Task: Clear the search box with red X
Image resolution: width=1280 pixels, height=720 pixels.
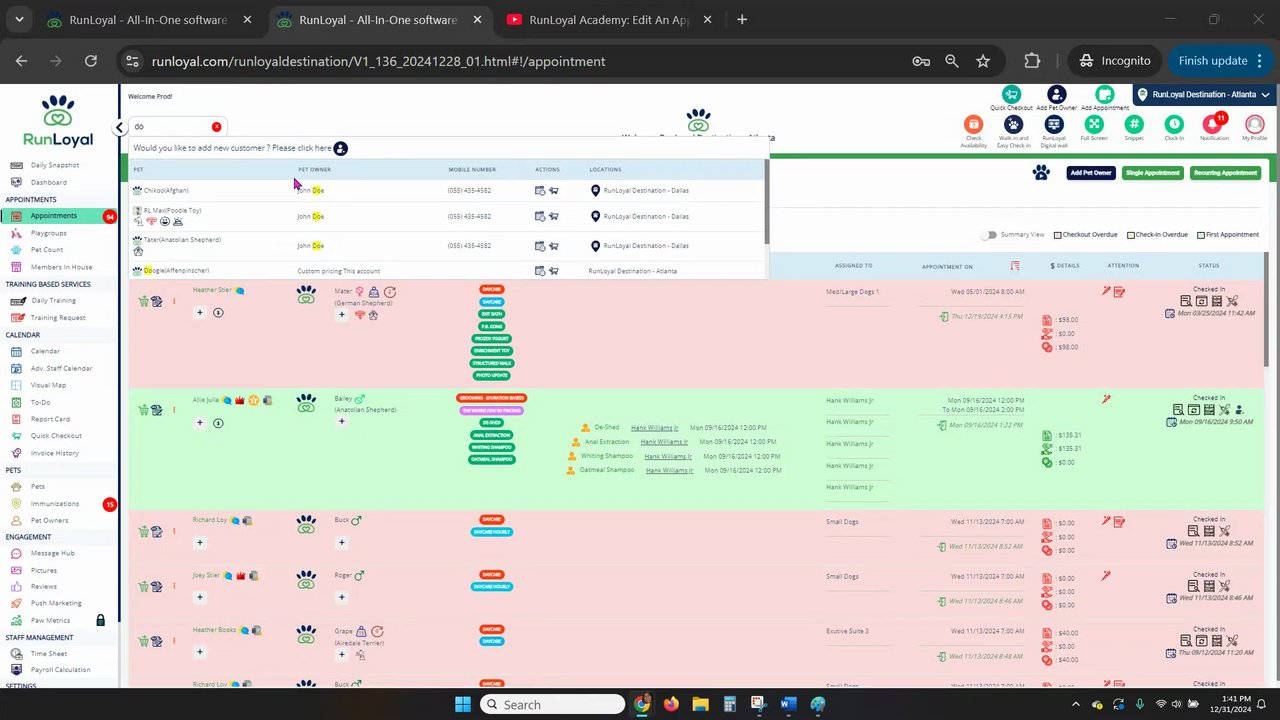Action: tap(216, 127)
